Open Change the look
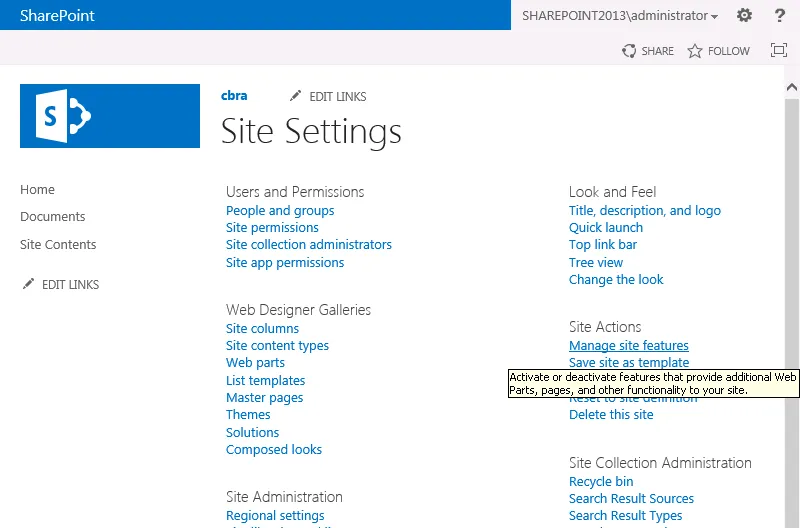800x528 pixels. click(616, 280)
